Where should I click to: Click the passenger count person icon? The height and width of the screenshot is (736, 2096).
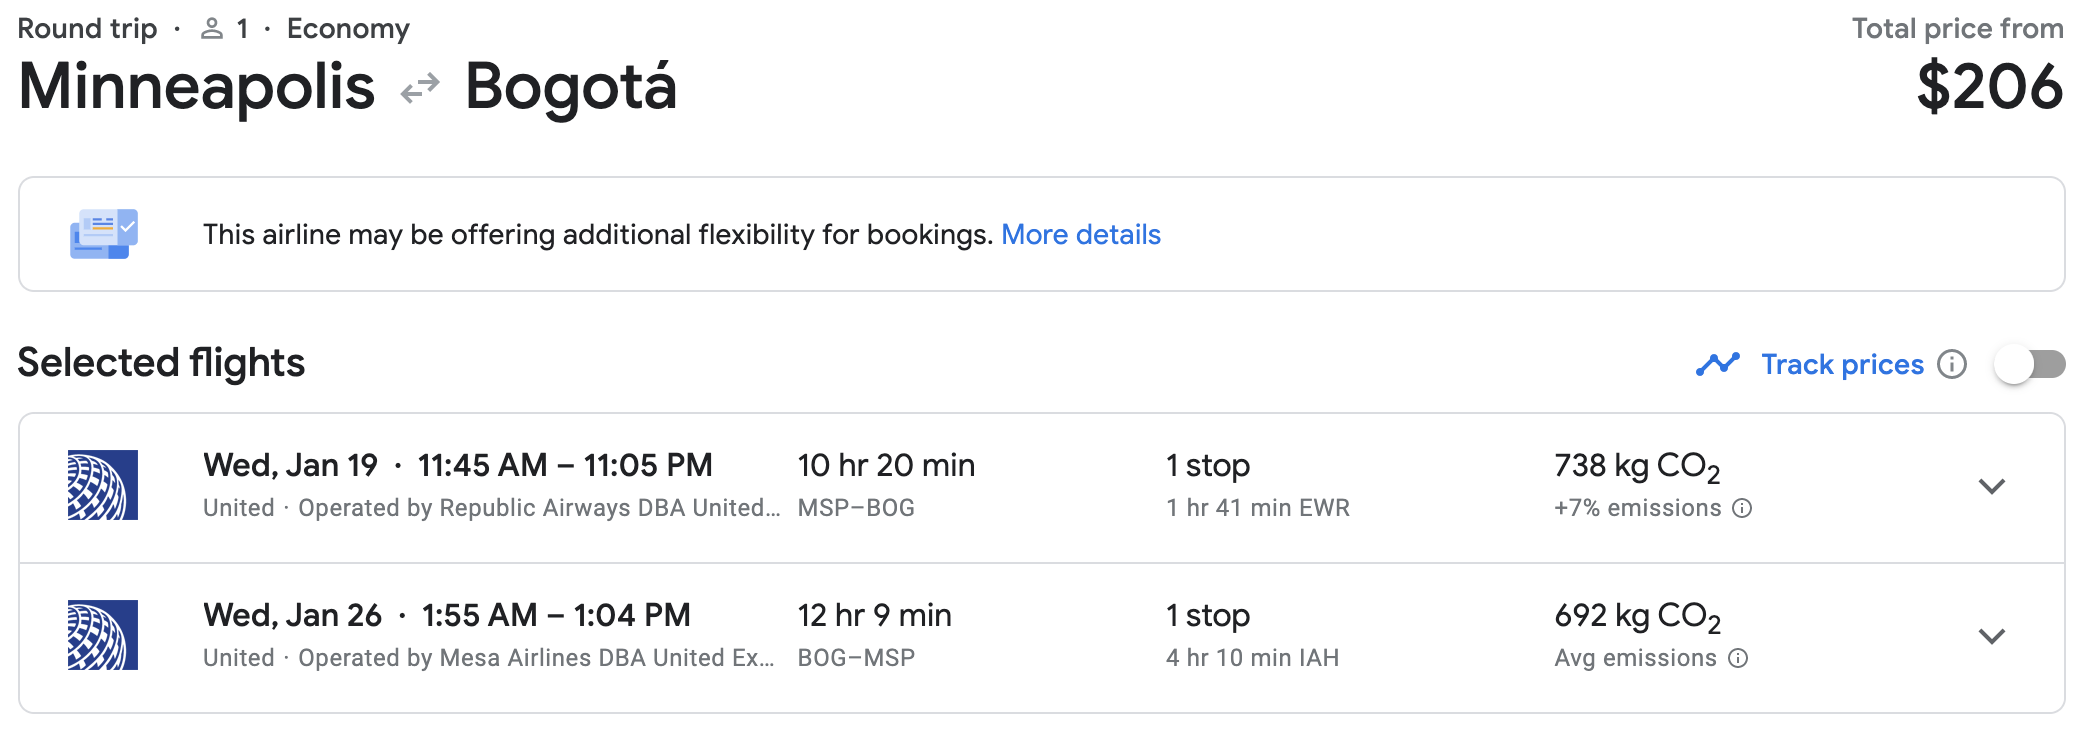(210, 28)
